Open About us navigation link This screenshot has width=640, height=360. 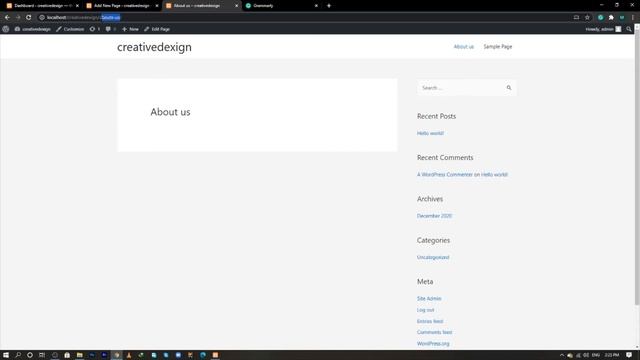[x=464, y=47]
